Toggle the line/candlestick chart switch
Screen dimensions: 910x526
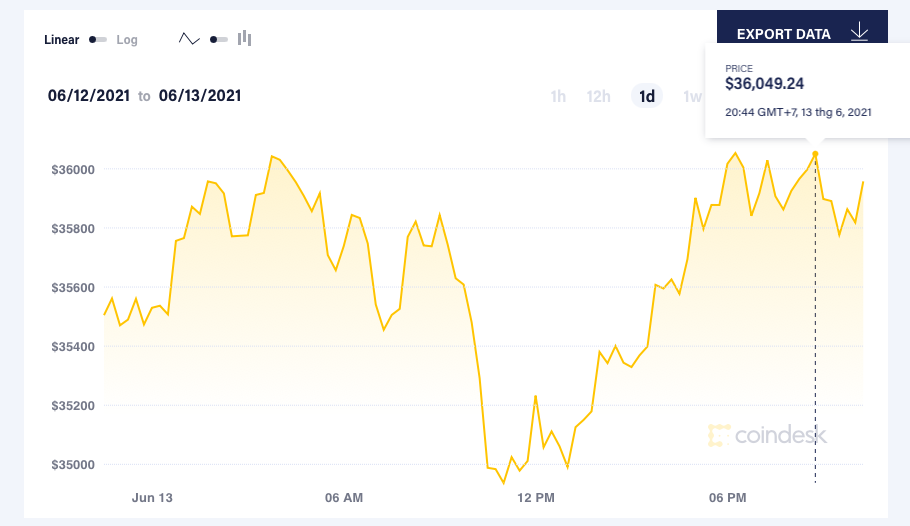218,40
